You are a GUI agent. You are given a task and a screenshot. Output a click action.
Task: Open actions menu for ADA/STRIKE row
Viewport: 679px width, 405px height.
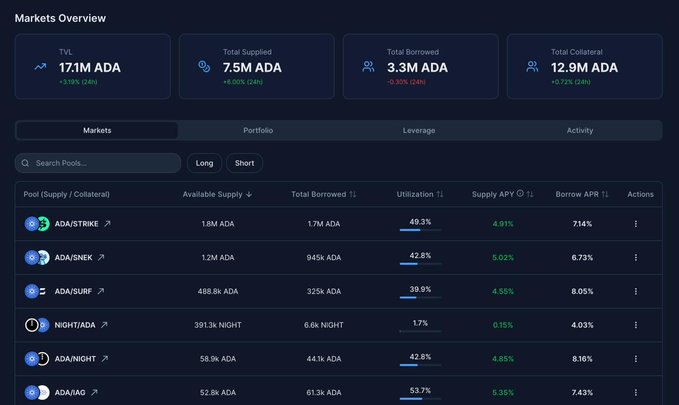(635, 224)
